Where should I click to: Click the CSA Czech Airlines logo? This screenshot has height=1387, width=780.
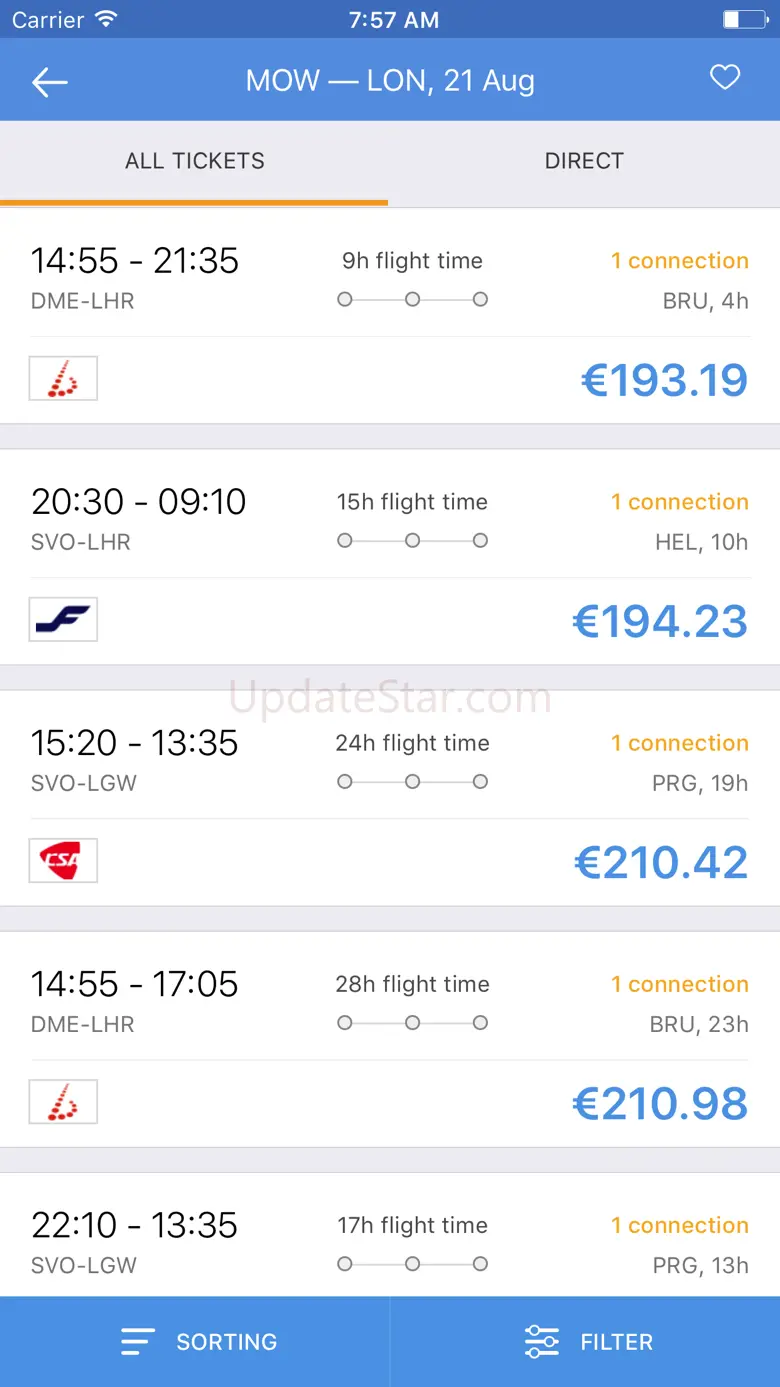tap(63, 861)
